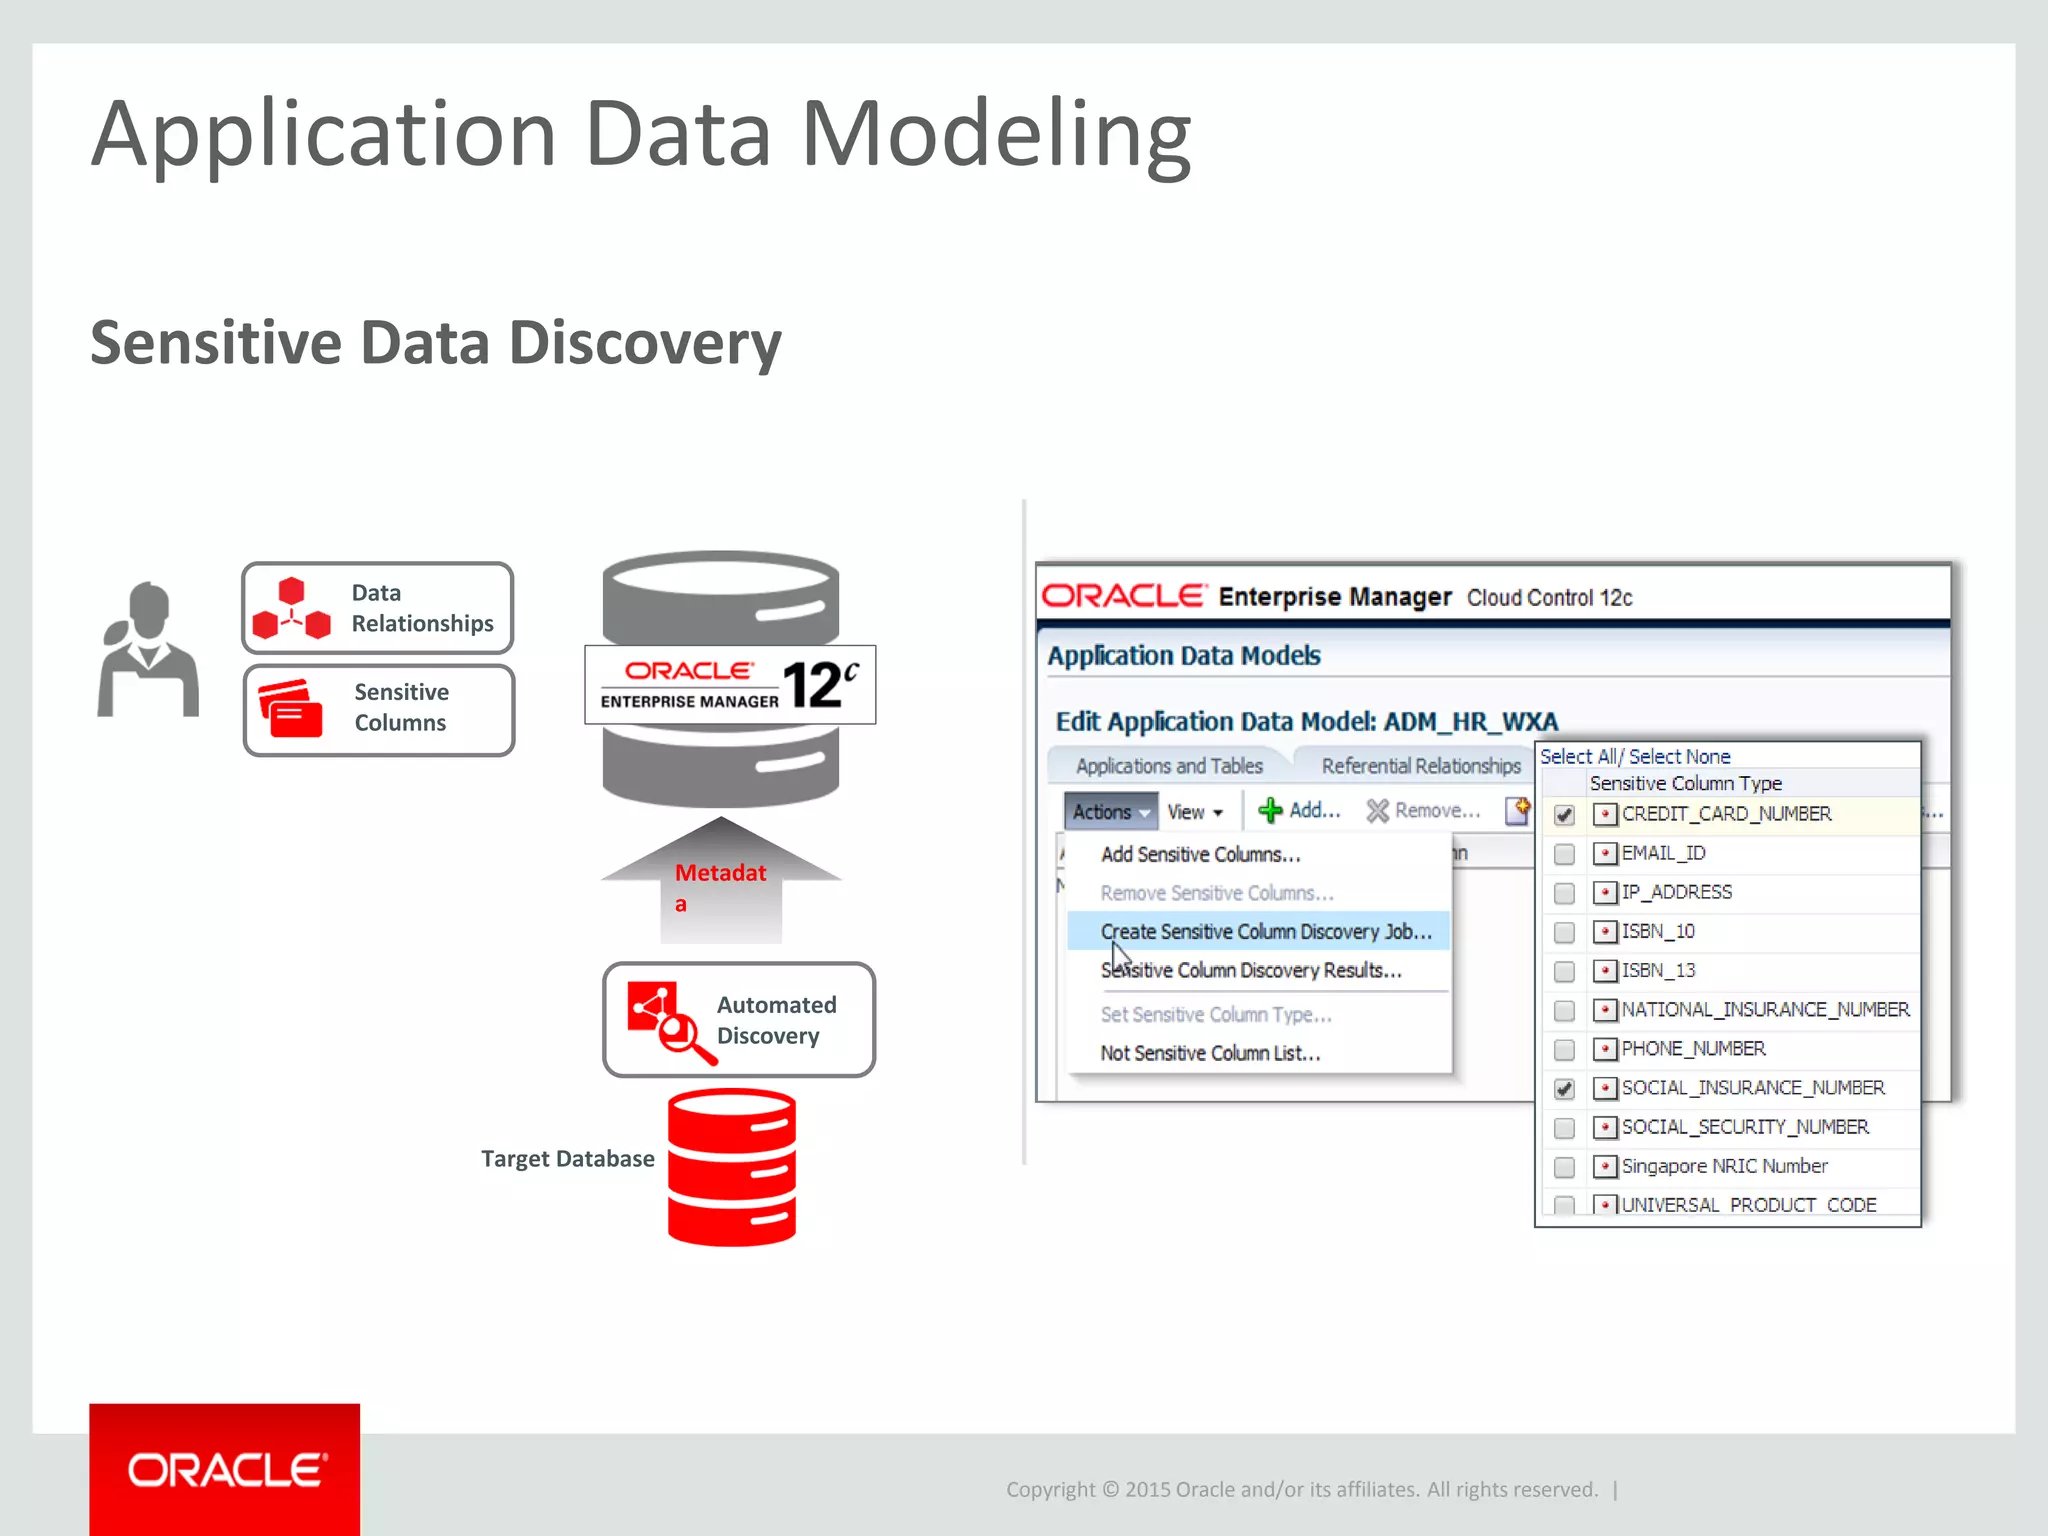Click the Edit Application Data Model title
This screenshot has height=1536, width=2048.
pos(1307,721)
